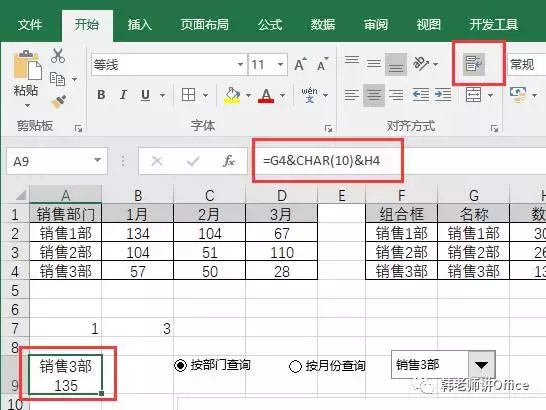Viewport: 546px width, 410px height.
Task: Align text left
Action: click(352, 95)
